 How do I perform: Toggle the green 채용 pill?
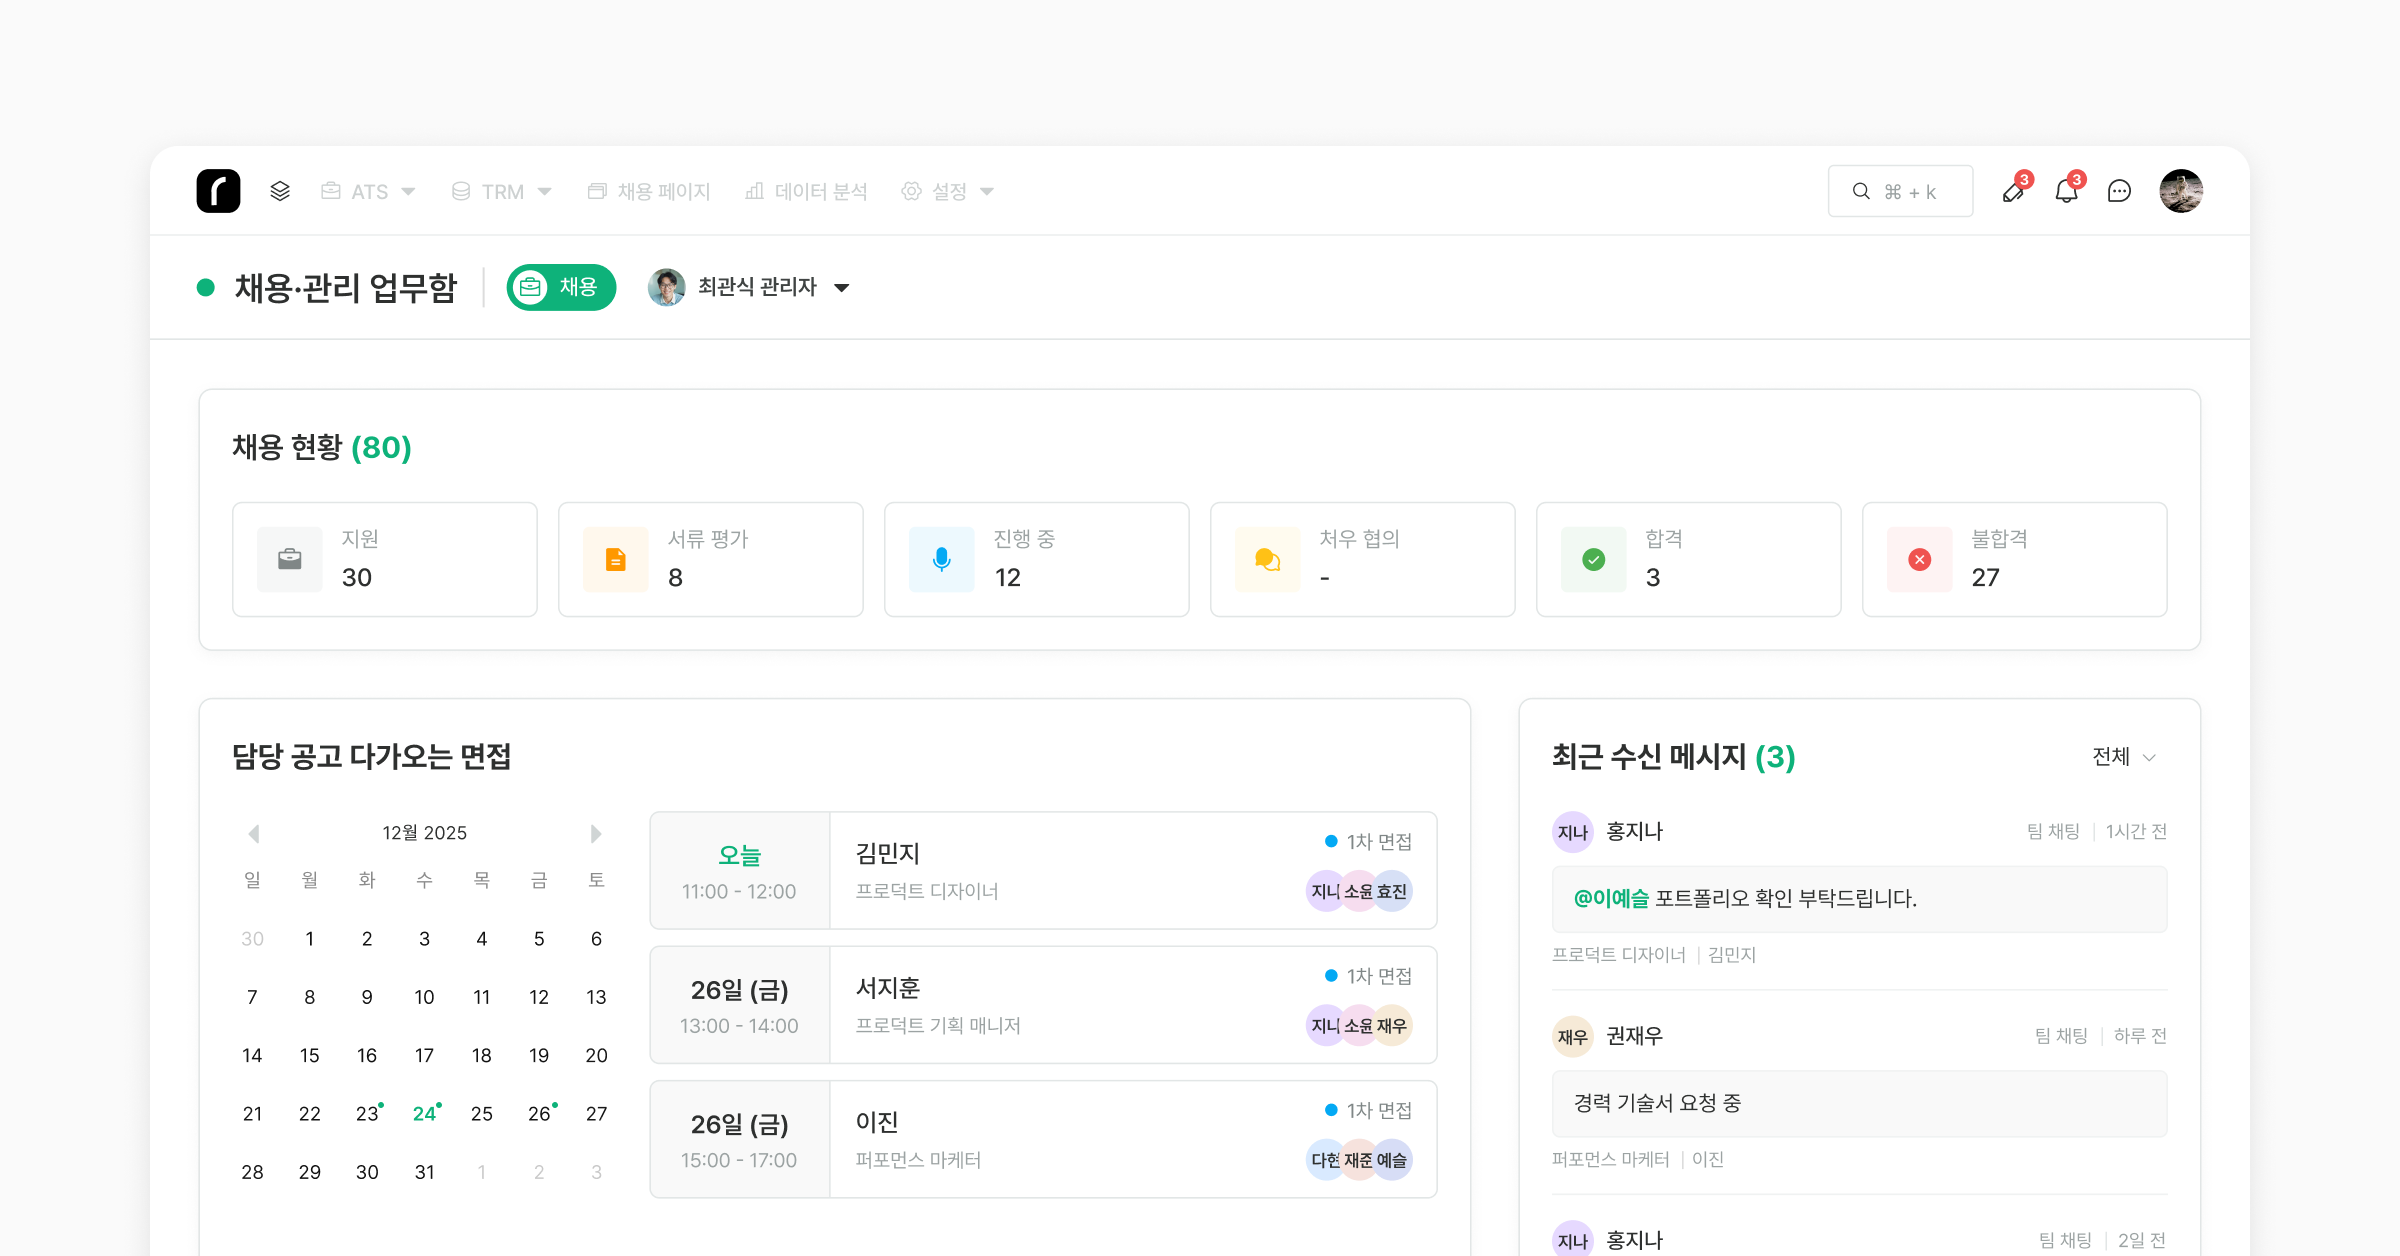click(x=561, y=287)
